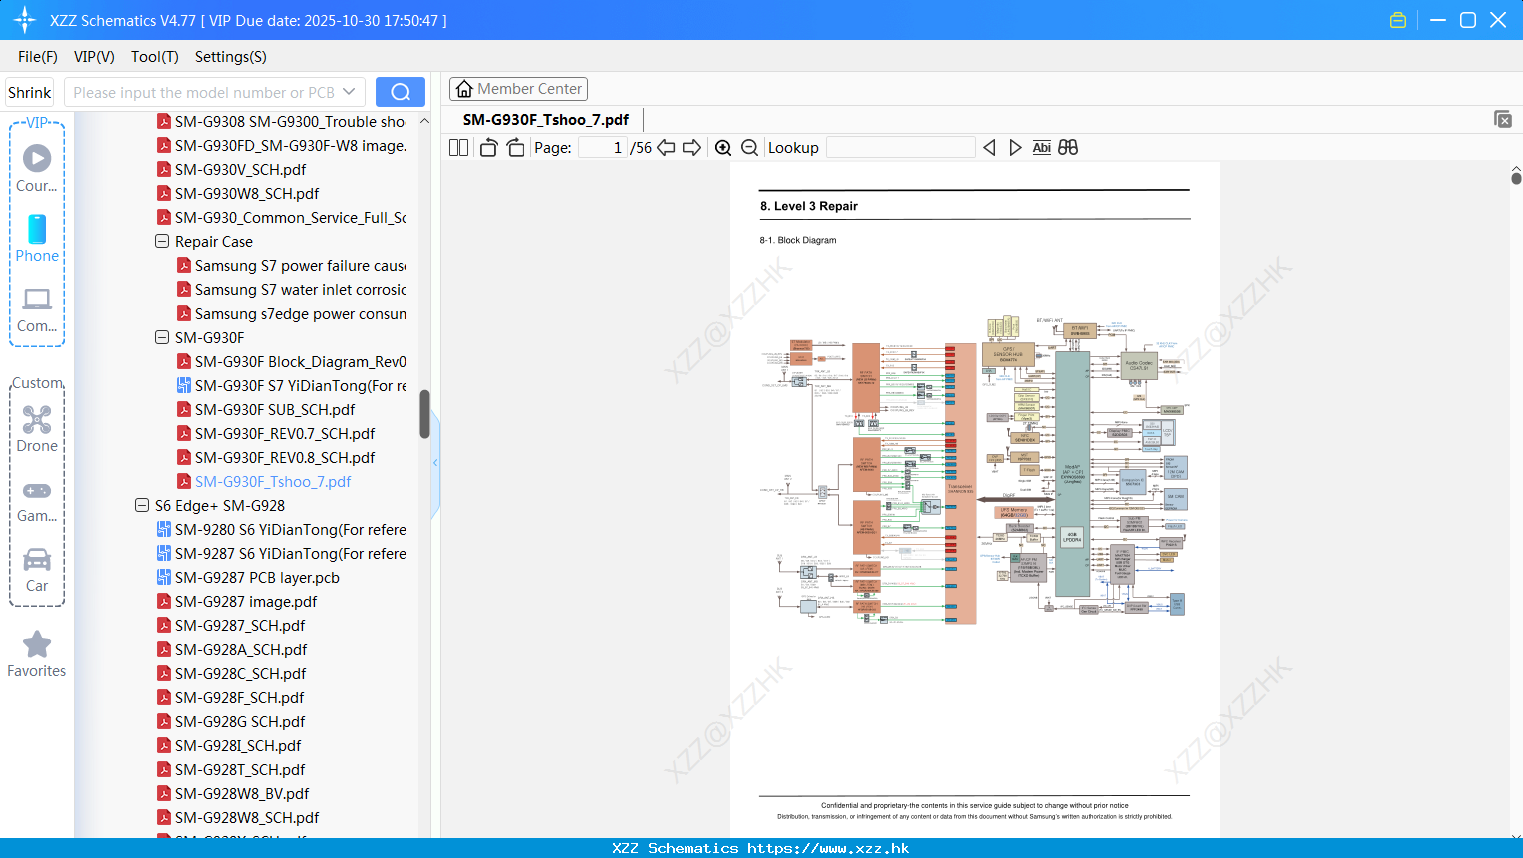Image resolution: width=1523 pixels, height=858 pixels.
Task: Open SM-G928A_SCH.pdf
Action: [x=241, y=650]
